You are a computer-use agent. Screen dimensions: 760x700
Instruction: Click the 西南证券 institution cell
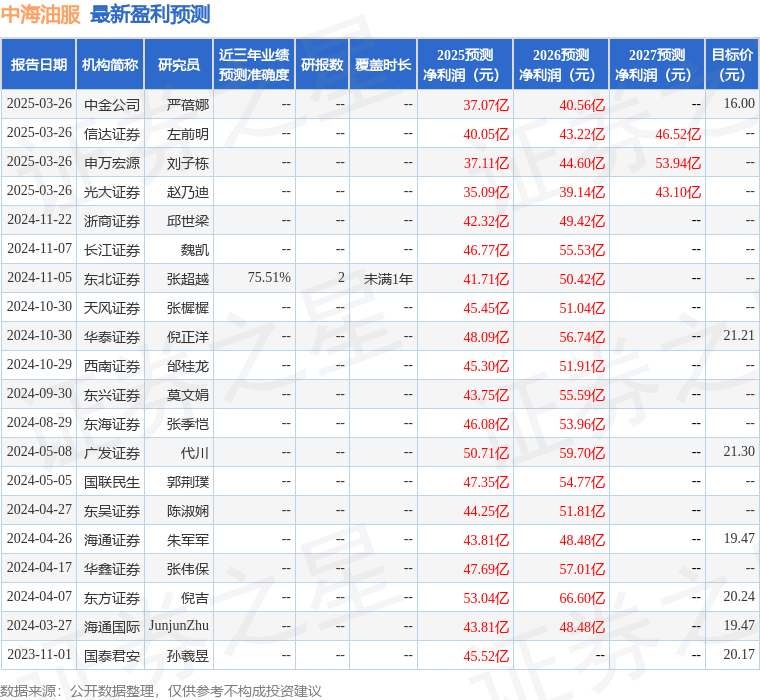pyautogui.click(x=112, y=366)
